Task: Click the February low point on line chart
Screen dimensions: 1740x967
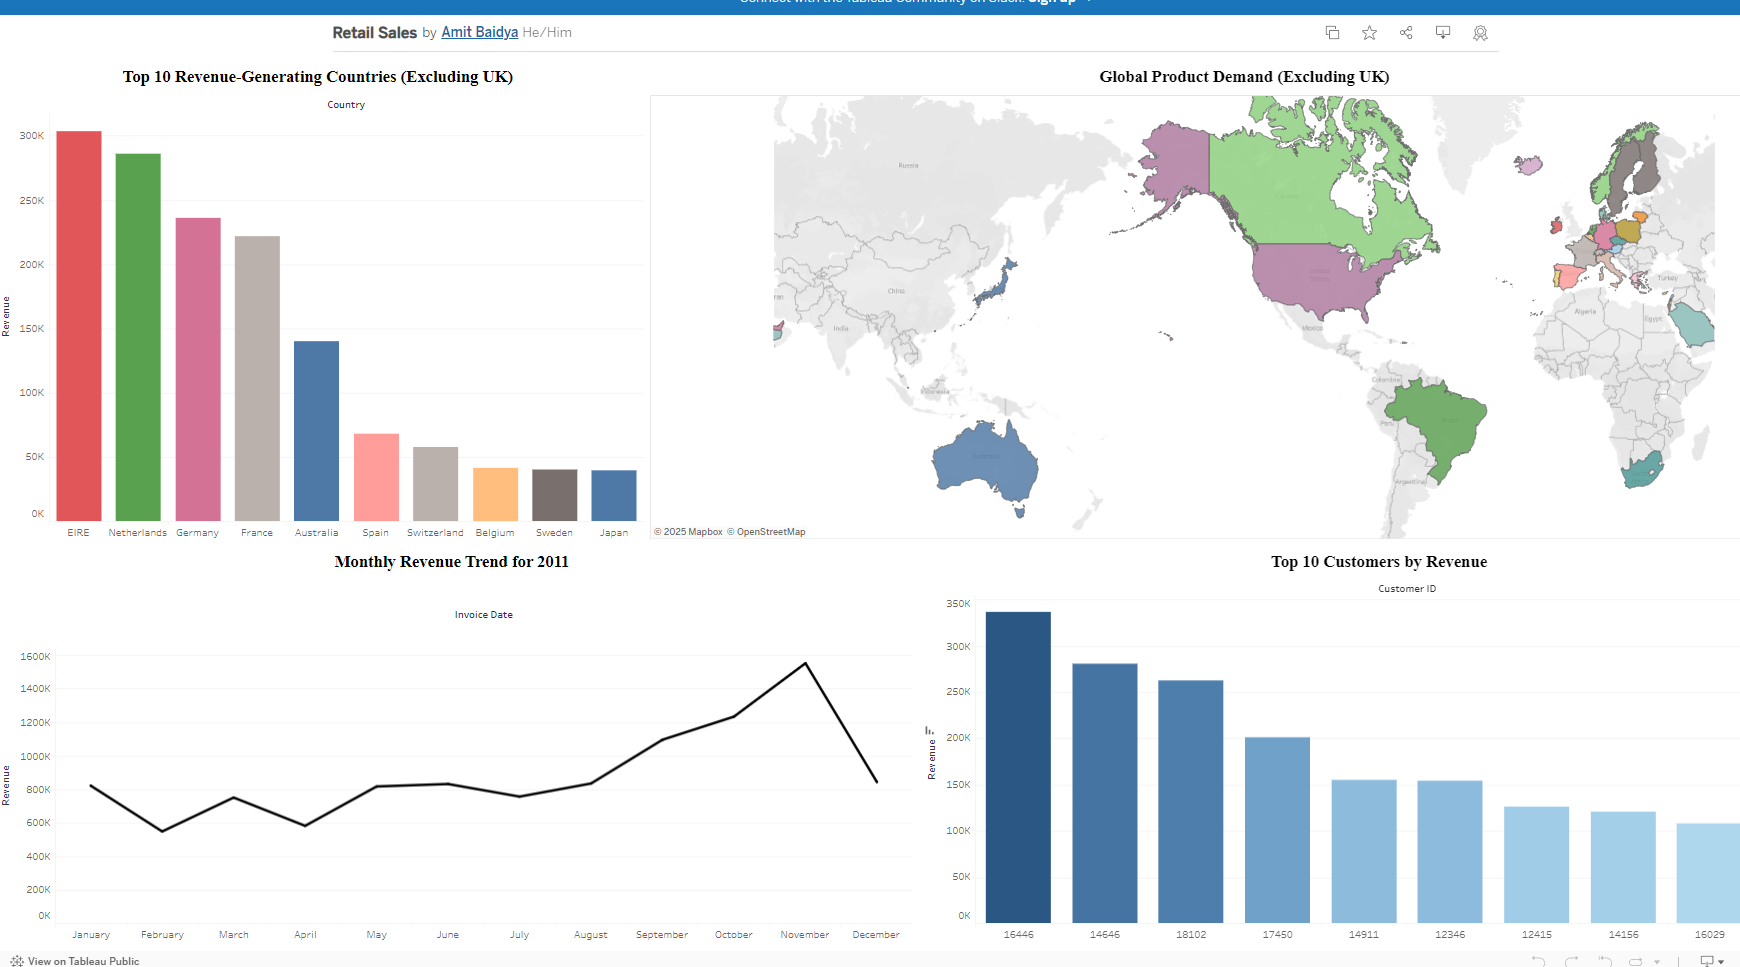Action: (x=162, y=831)
